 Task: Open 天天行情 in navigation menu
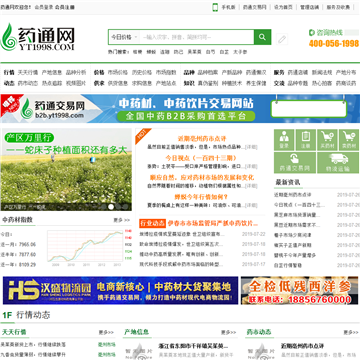[28, 72]
